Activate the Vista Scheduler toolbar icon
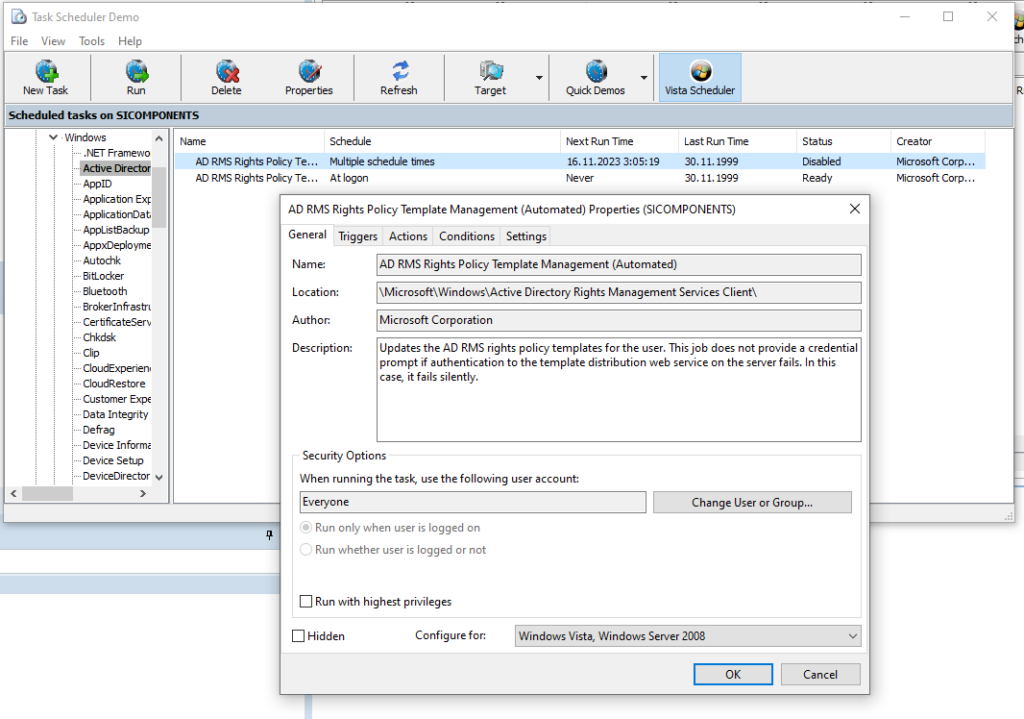The image size is (1024, 719). point(699,77)
